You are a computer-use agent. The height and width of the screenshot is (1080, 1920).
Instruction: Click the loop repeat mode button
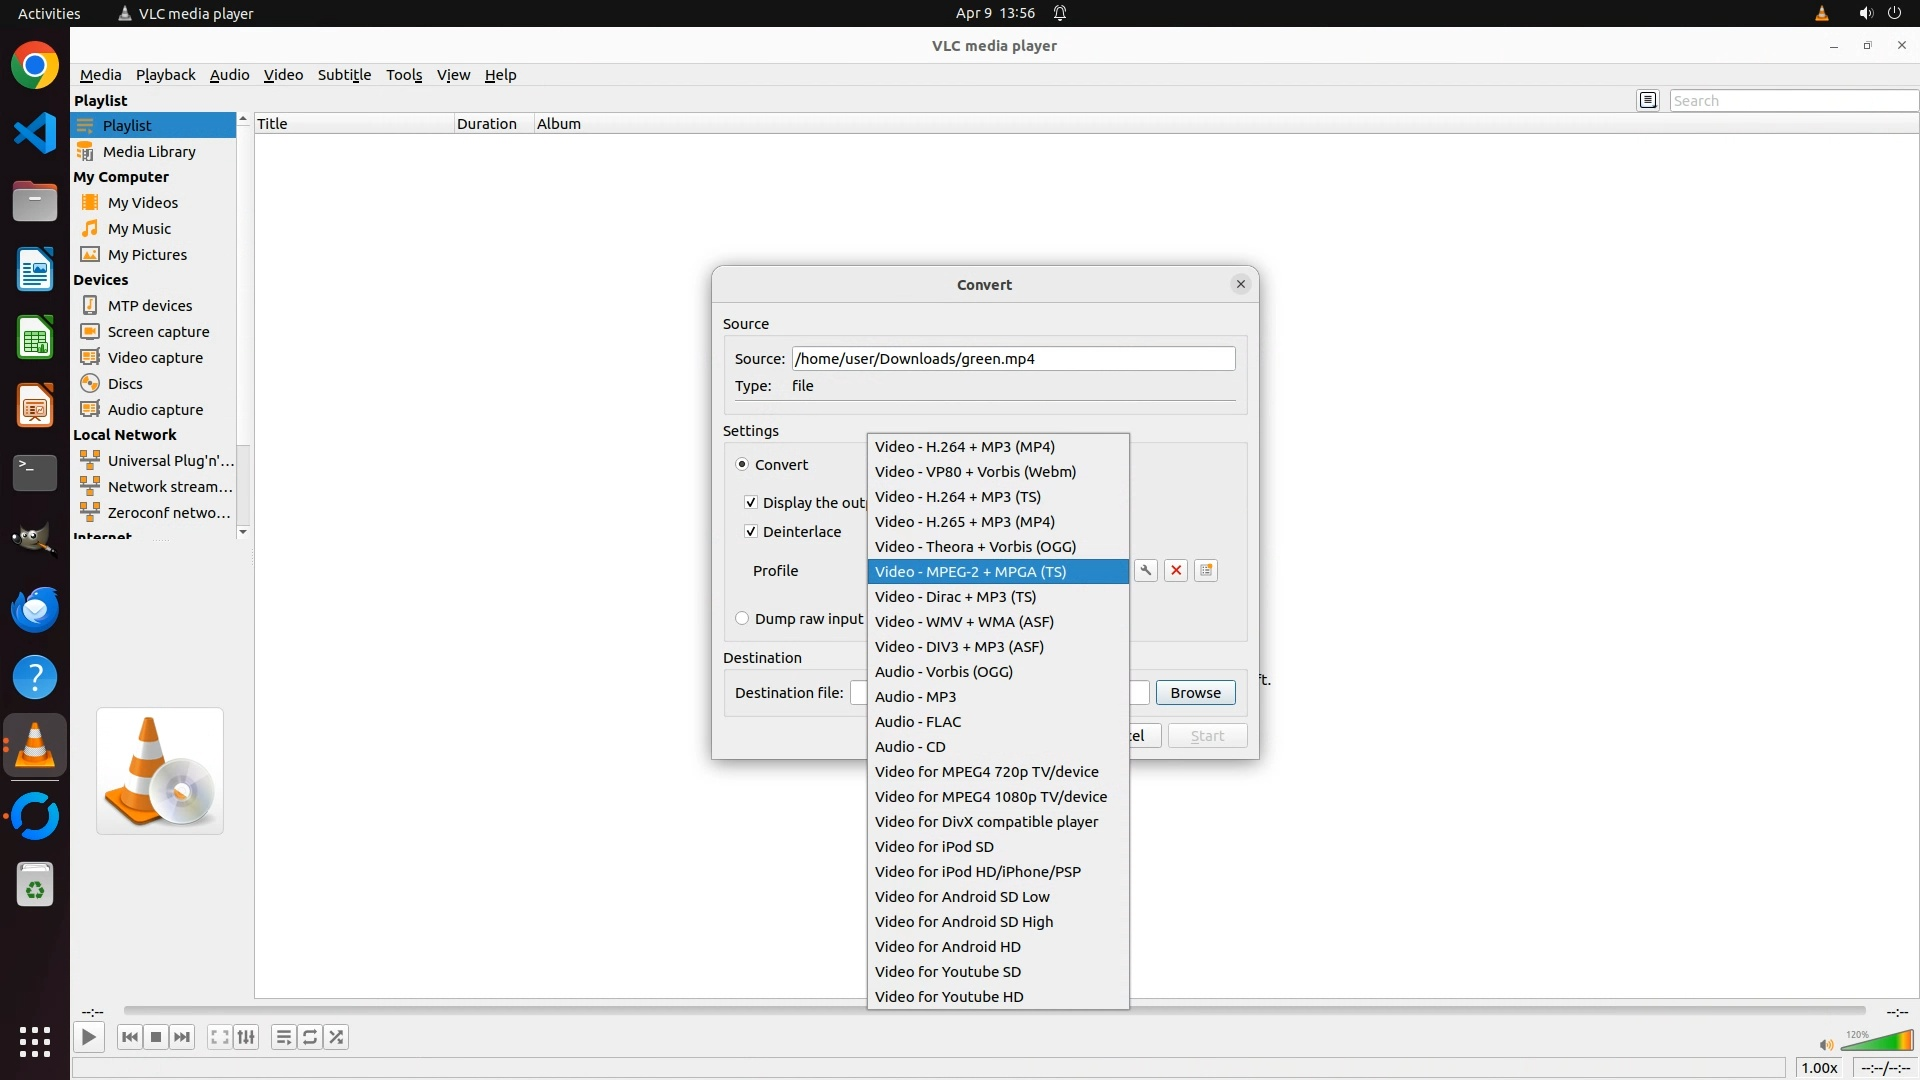tap(310, 1037)
